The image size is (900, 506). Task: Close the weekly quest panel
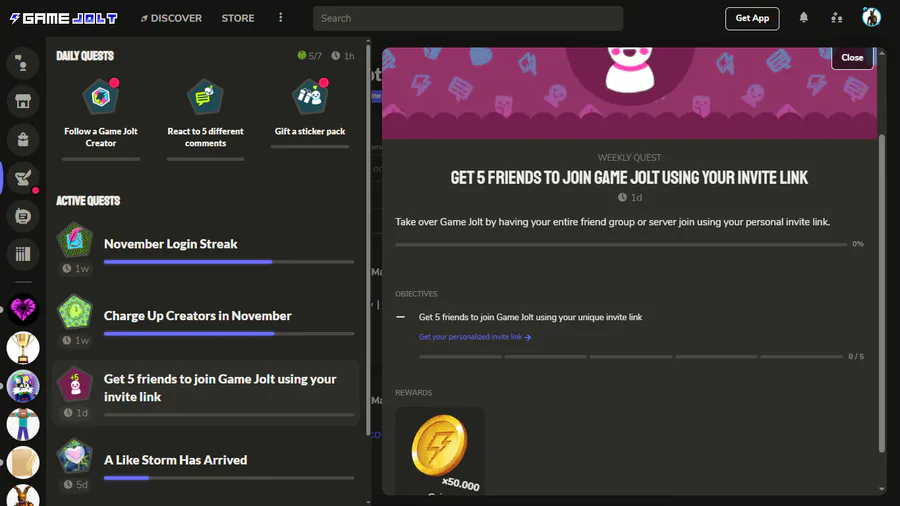852,57
